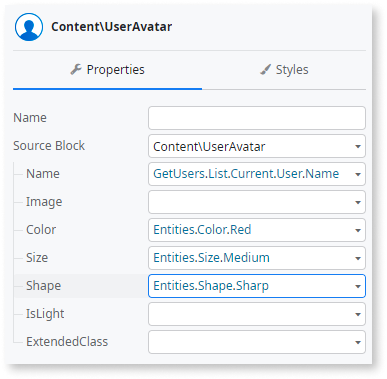The width and height of the screenshot is (387, 379).
Task: Select the Image property label
Action: (44, 202)
